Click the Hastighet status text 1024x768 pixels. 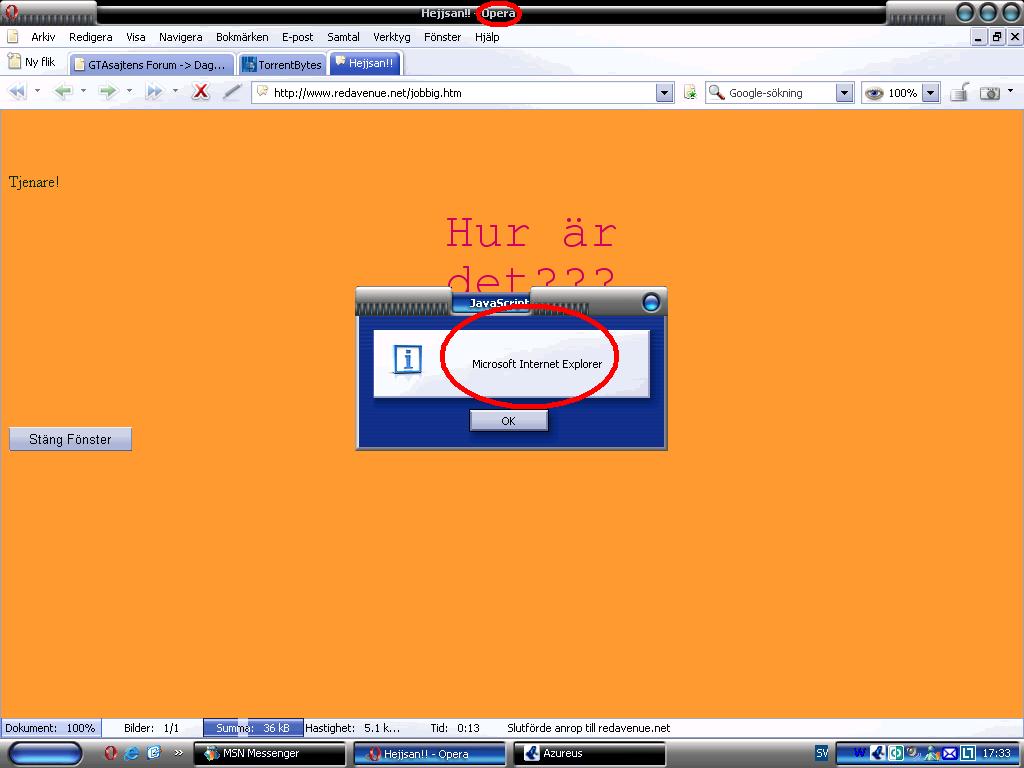click(353, 728)
